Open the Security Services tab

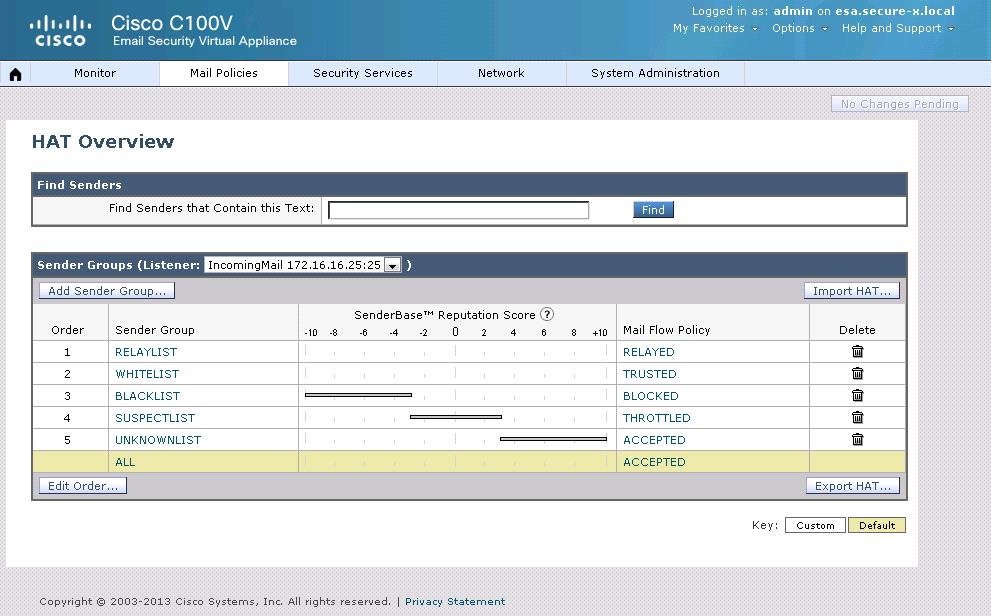pos(363,73)
